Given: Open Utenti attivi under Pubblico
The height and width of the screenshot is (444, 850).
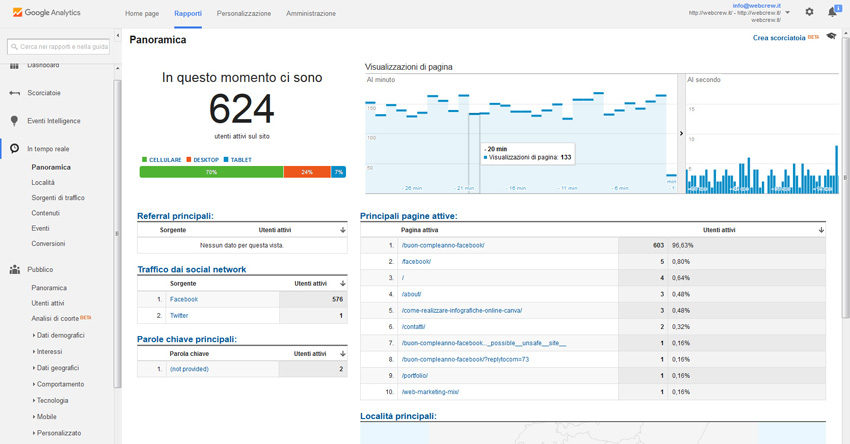Looking at the screenshot, I should [48, 303].
